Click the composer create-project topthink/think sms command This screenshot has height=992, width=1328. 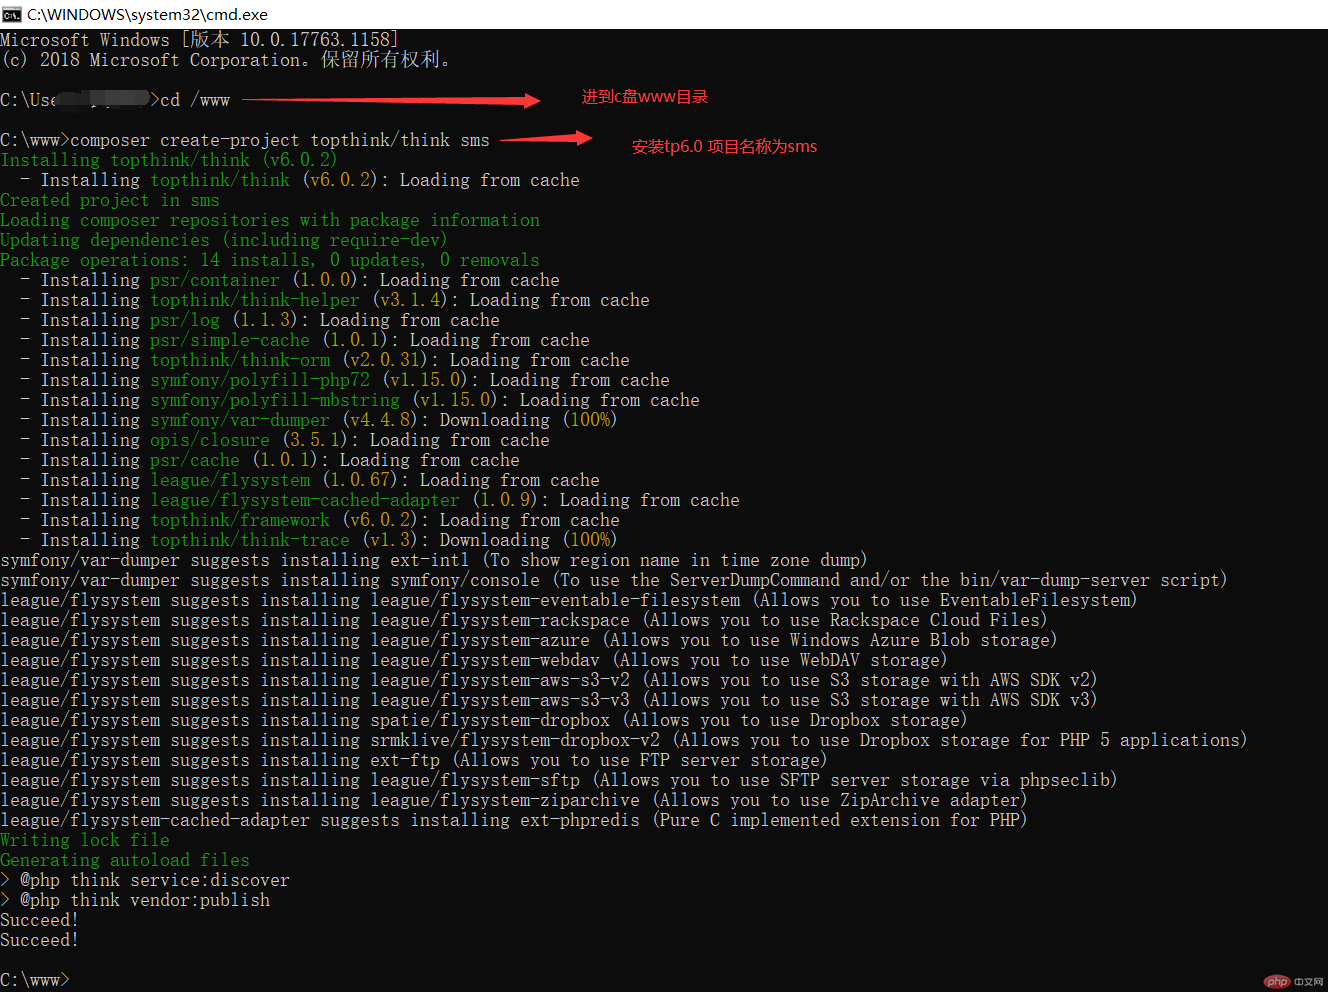coord(280,141)
